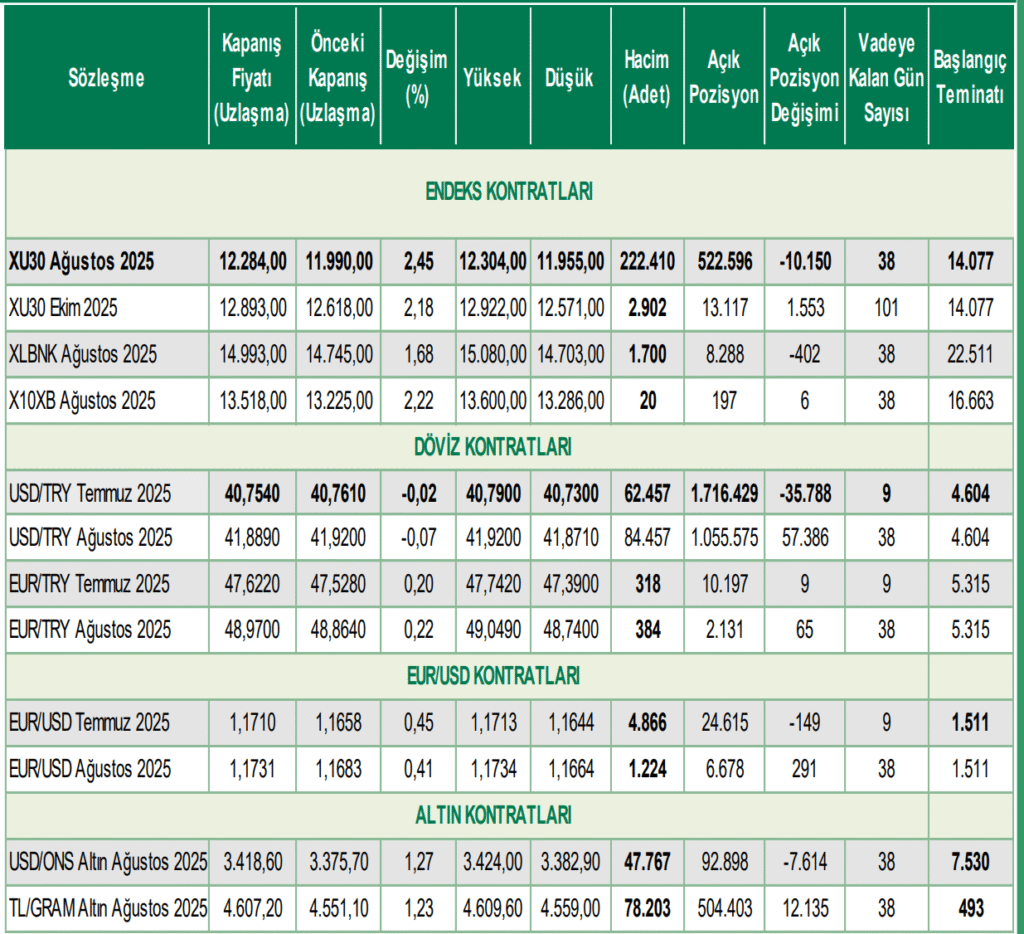
Task: Click the "Açık Pozisyon Değişimi" header
Action: pos(804,78)
